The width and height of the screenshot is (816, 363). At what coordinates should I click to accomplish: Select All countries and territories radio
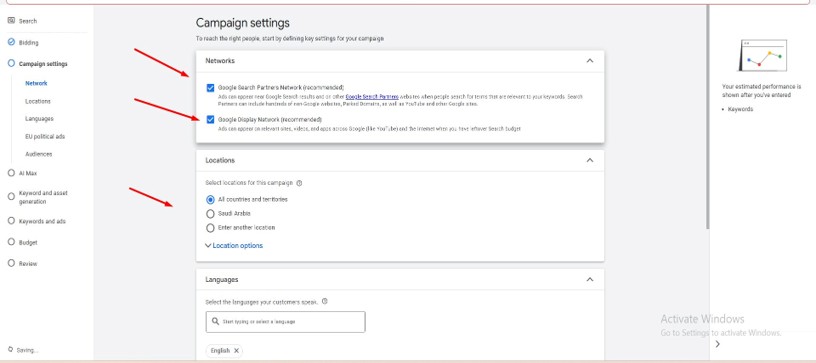click(x=210, y=199)
